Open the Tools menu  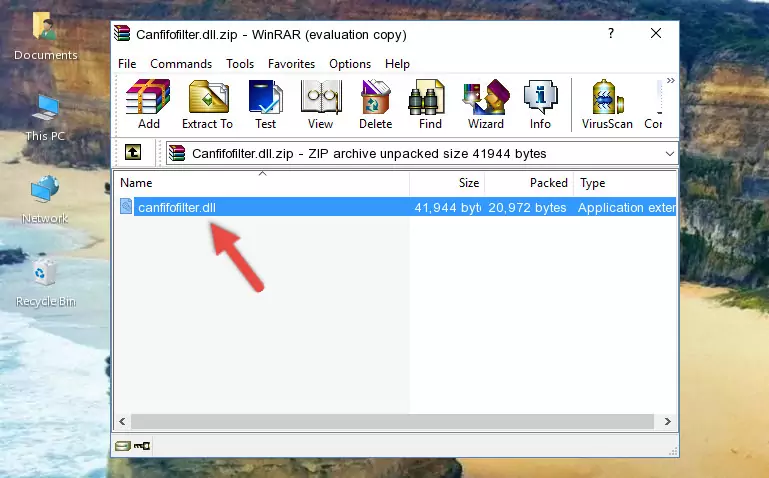[240, 64]
